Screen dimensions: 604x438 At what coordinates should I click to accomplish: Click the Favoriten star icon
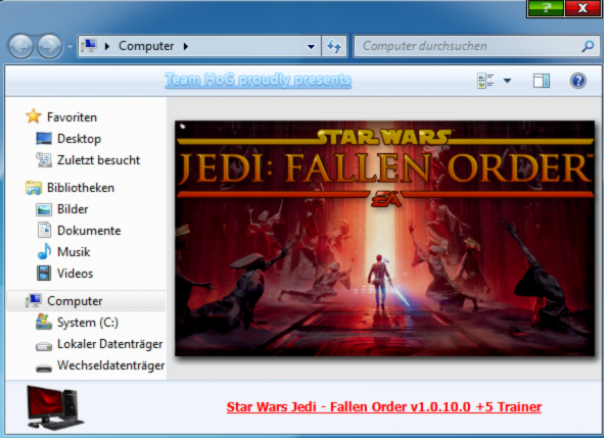34,116
